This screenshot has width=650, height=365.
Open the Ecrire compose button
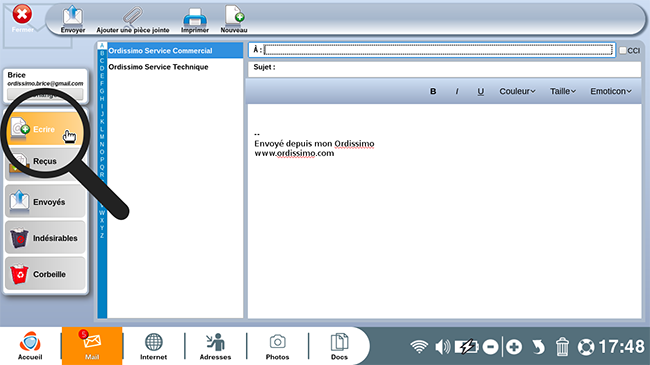tap(45, 129)
